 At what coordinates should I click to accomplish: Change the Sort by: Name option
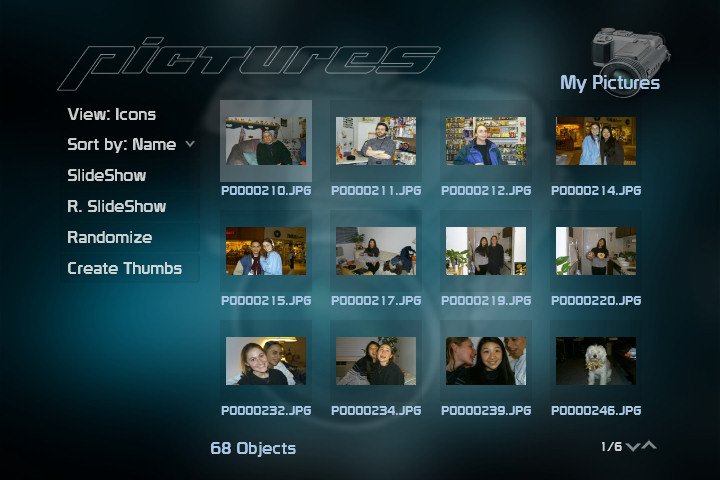(x=122, y=144)
